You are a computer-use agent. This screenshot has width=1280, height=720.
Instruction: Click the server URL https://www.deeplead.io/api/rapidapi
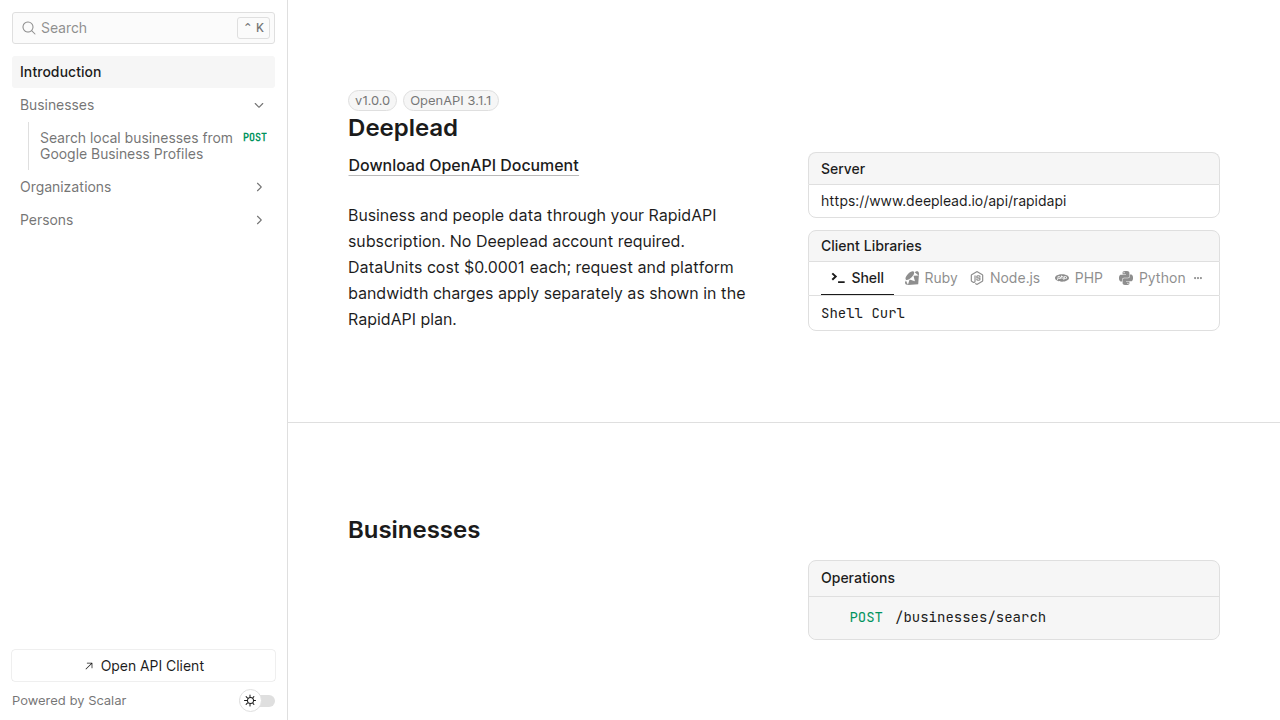click(x=943, y=201)
